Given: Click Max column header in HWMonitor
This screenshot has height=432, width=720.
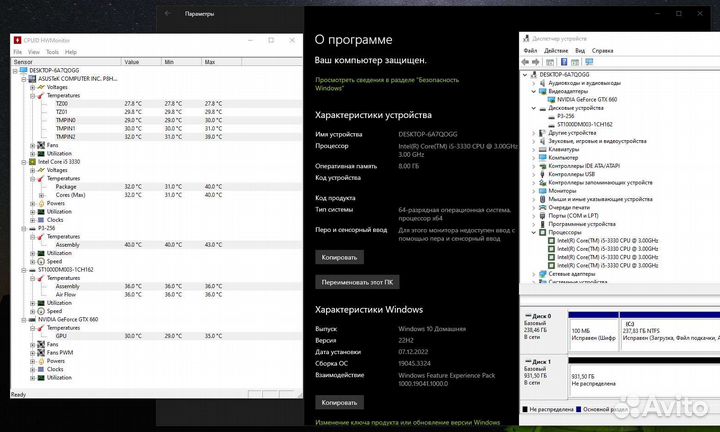Looking at the screenshot, I should (222, 62).
